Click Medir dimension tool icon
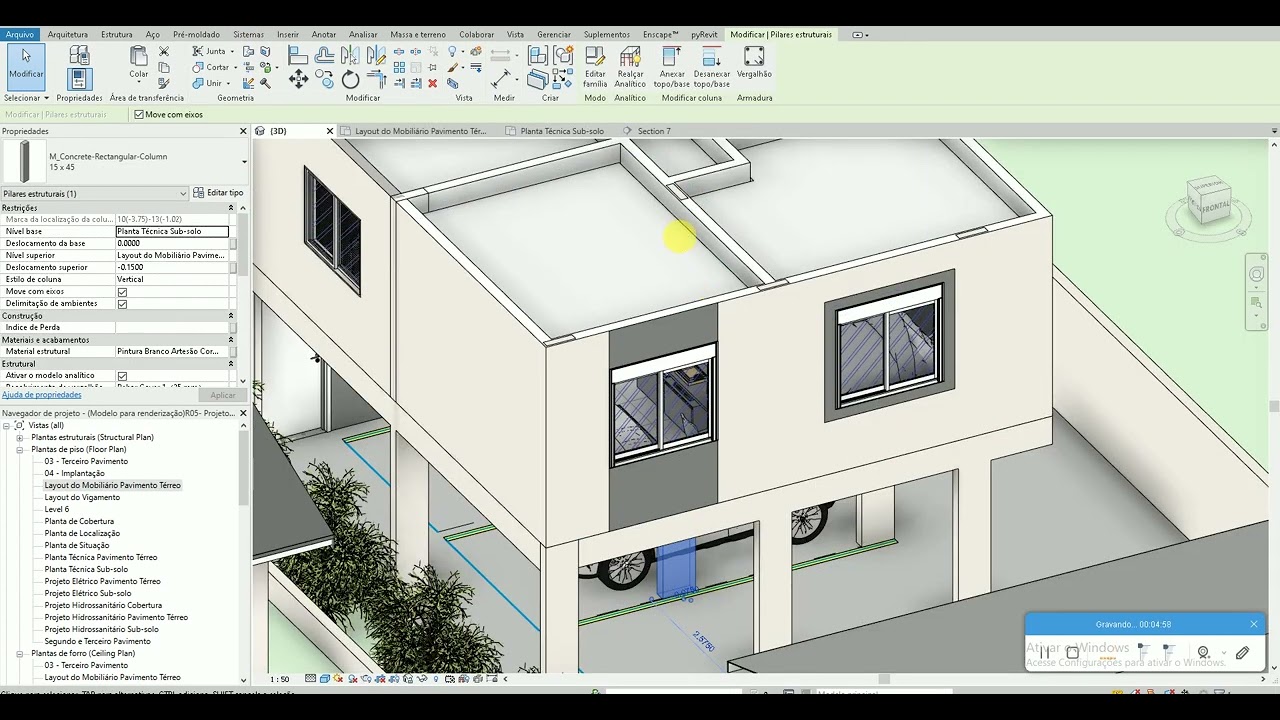Screen dimensions: 1280x720 [502, 78]
